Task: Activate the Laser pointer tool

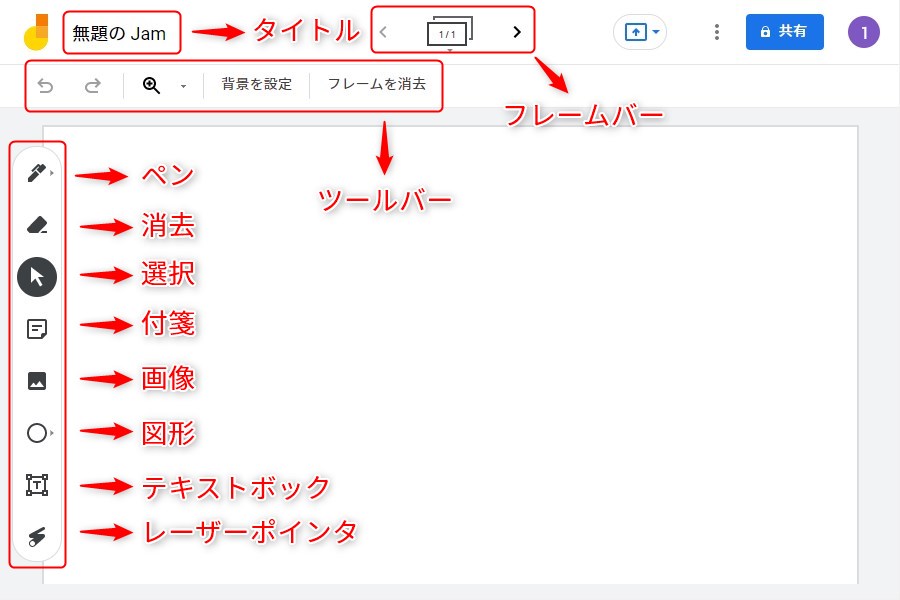Action: pyautogui.click(x=37, y=537)
